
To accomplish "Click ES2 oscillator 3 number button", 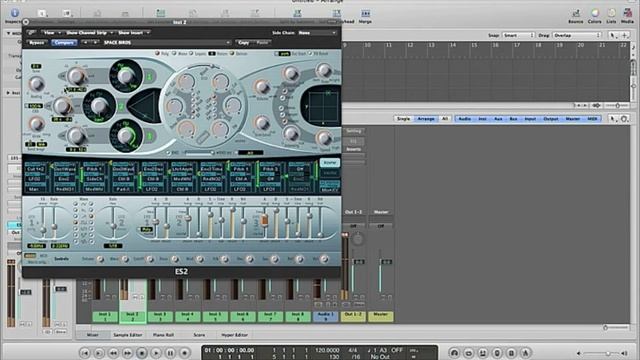I will (149, 136).
